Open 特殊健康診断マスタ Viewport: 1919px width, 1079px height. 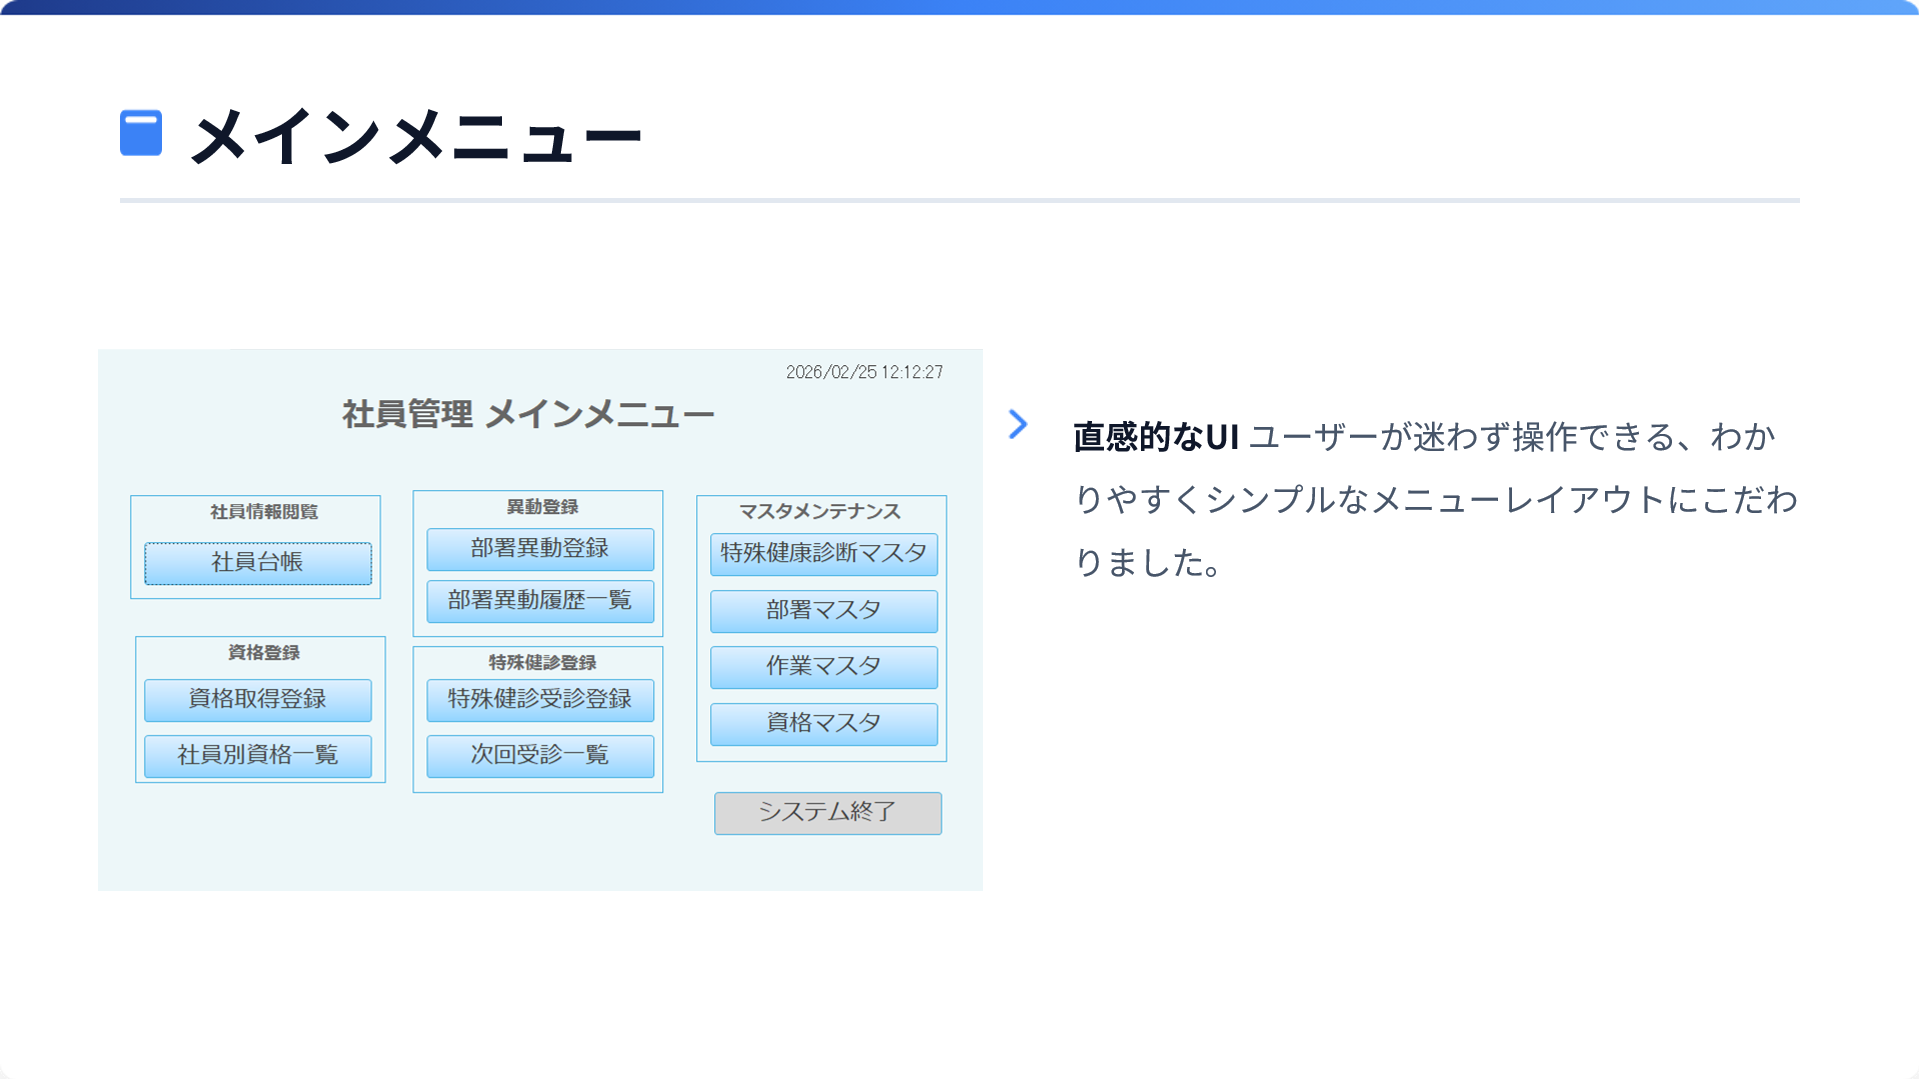(823, 554)
